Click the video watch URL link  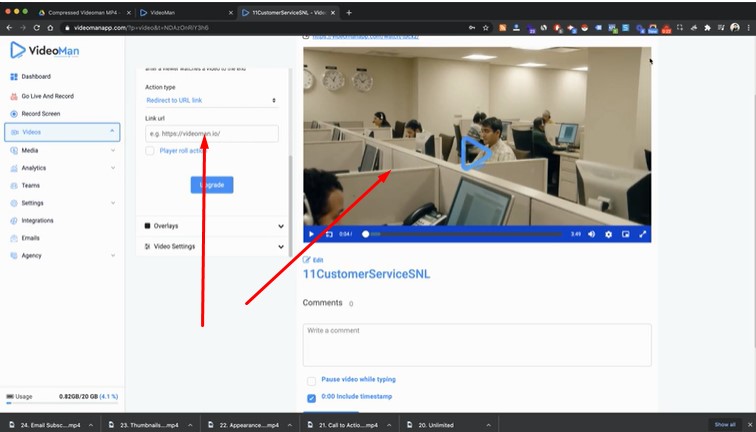pos(365,37)
